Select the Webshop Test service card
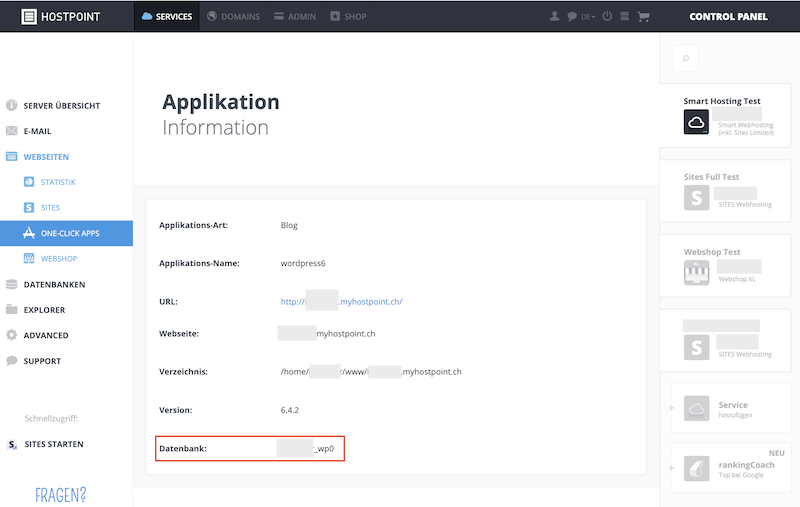The width and height of the screenshot is (800, 507). [725, 266]
